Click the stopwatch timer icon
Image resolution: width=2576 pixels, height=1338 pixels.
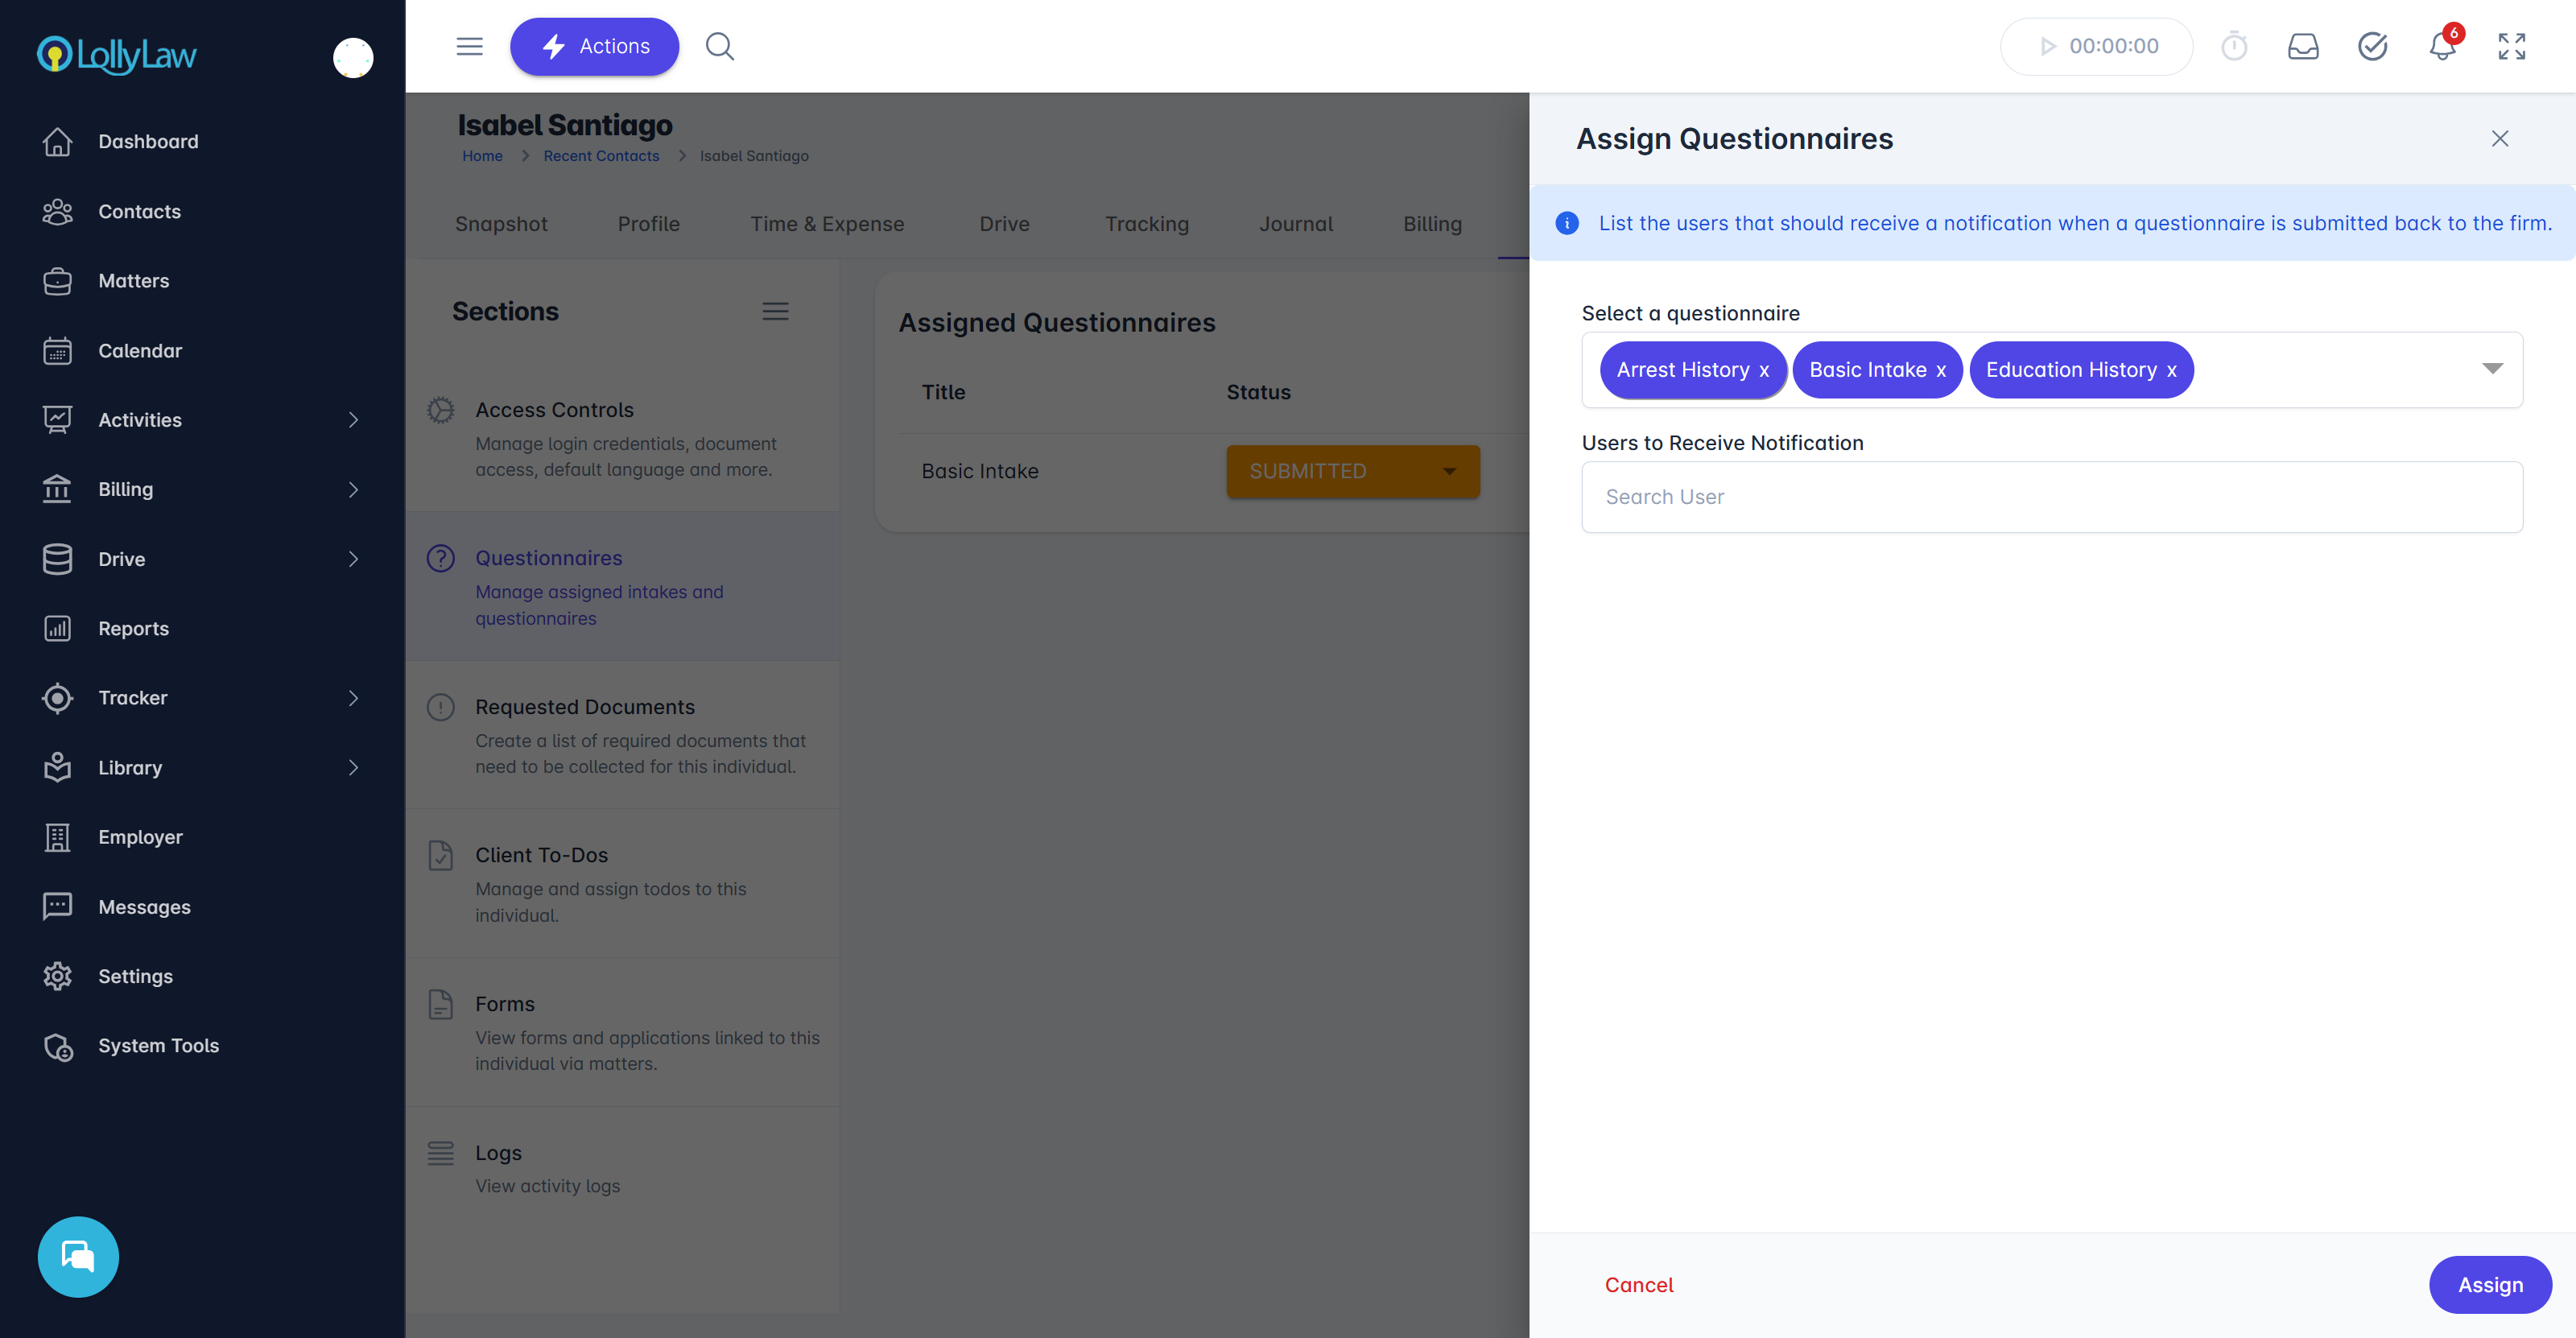click(x=2233, y=47)
